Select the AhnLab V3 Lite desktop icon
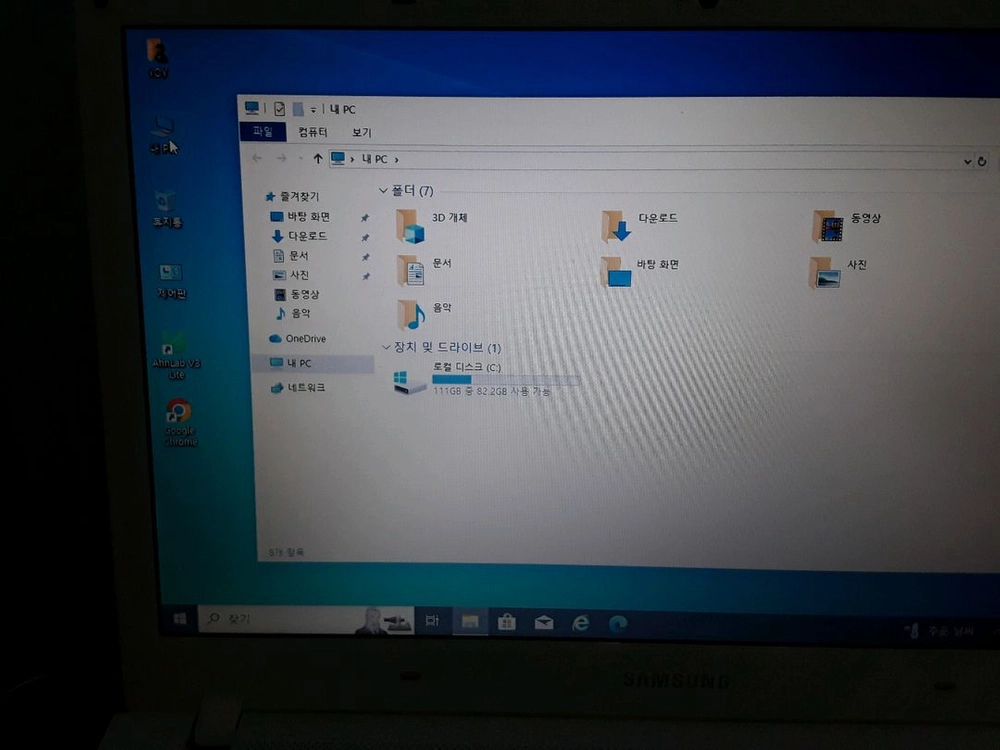 tap(176, 357)
